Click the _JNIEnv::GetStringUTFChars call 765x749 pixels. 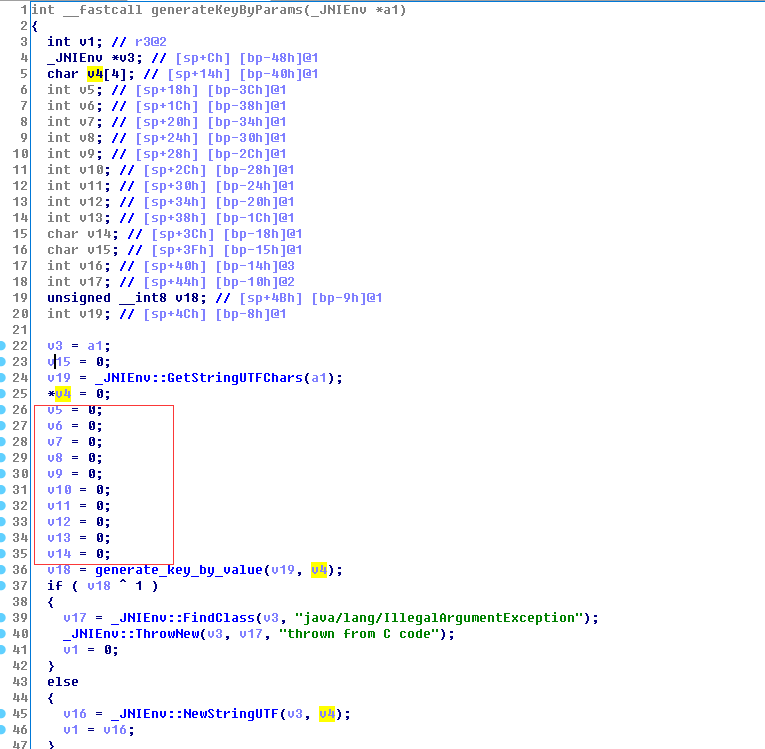[x=199, y=378]
